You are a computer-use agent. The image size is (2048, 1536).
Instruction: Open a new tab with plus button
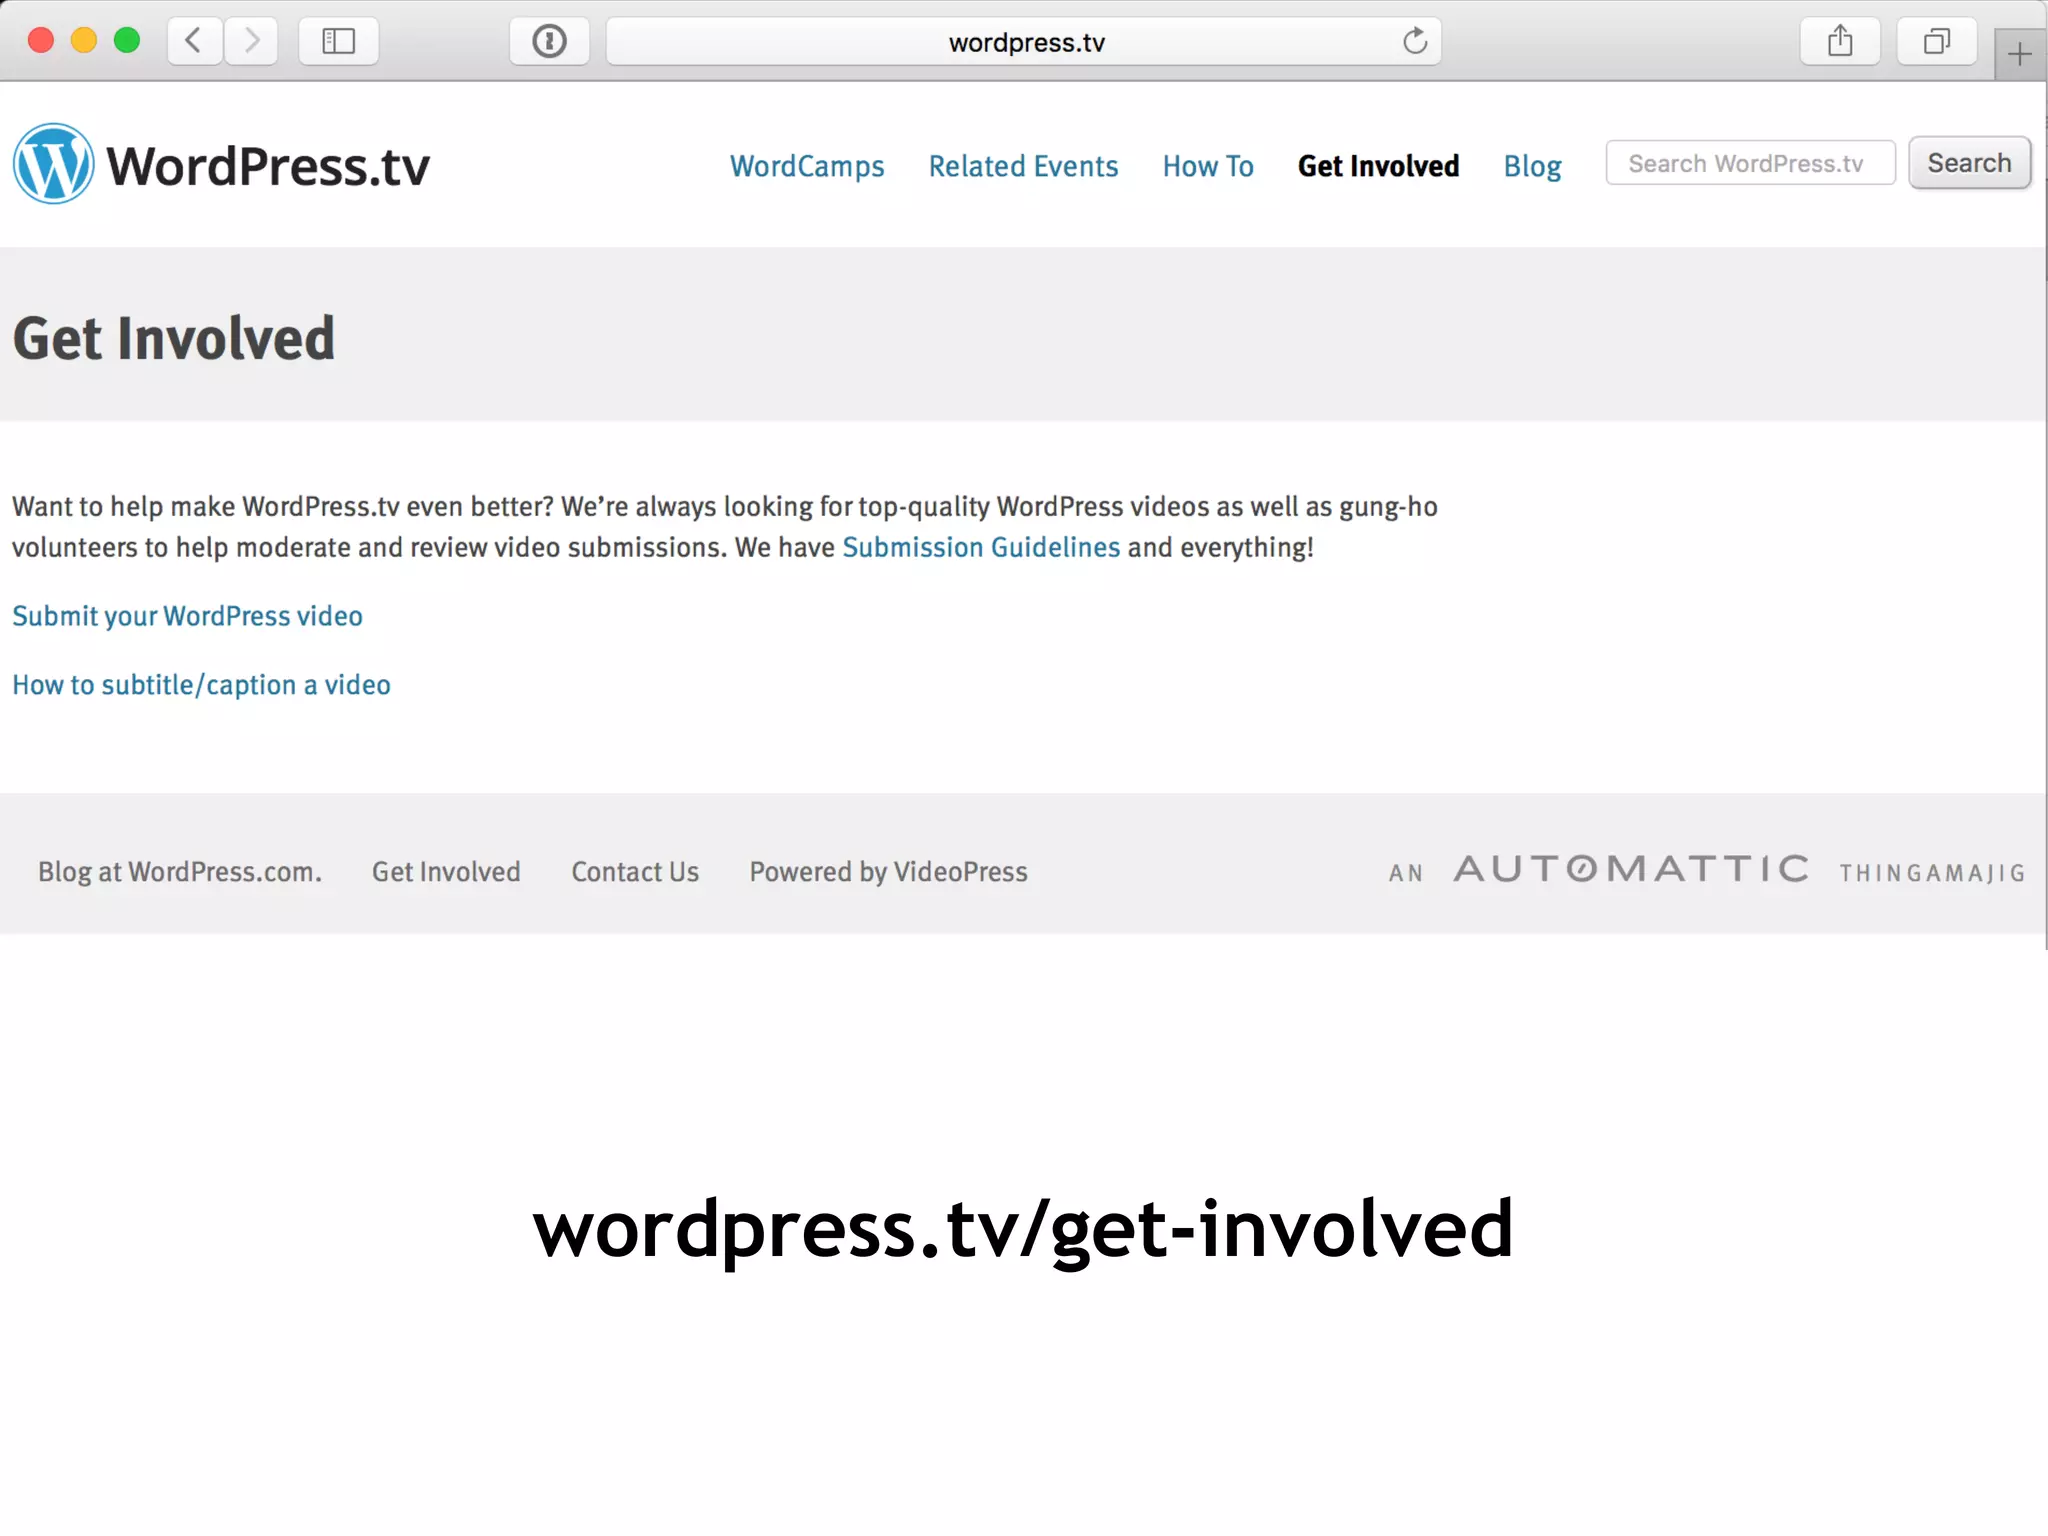[x=2019, y=55]
